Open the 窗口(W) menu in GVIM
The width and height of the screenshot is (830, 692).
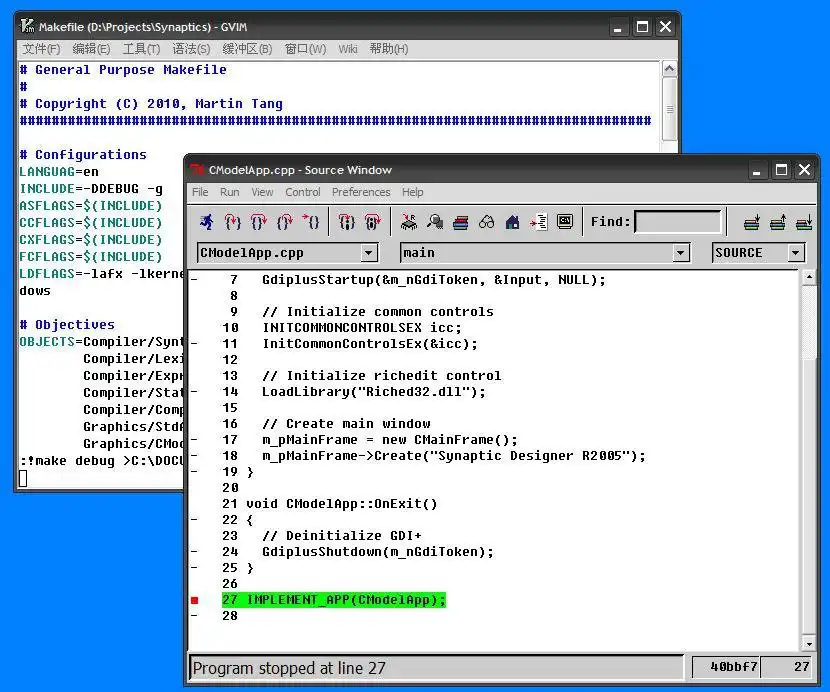click(x=305, y=49)
